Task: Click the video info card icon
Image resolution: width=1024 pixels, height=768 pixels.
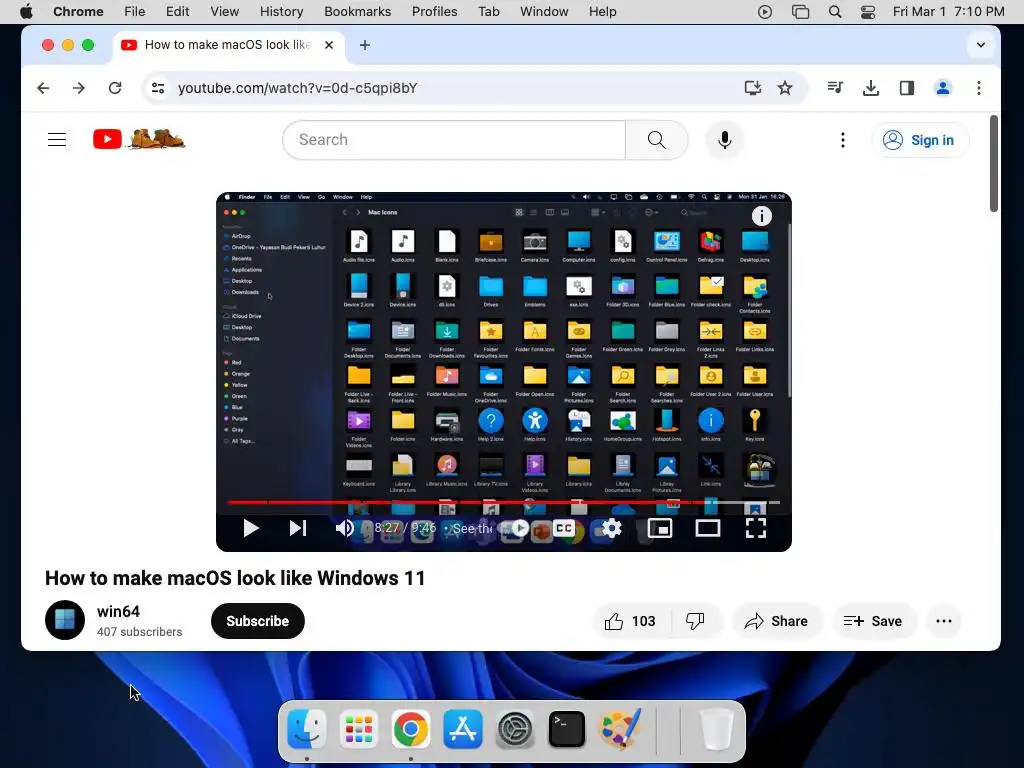Action: (761, 216)
